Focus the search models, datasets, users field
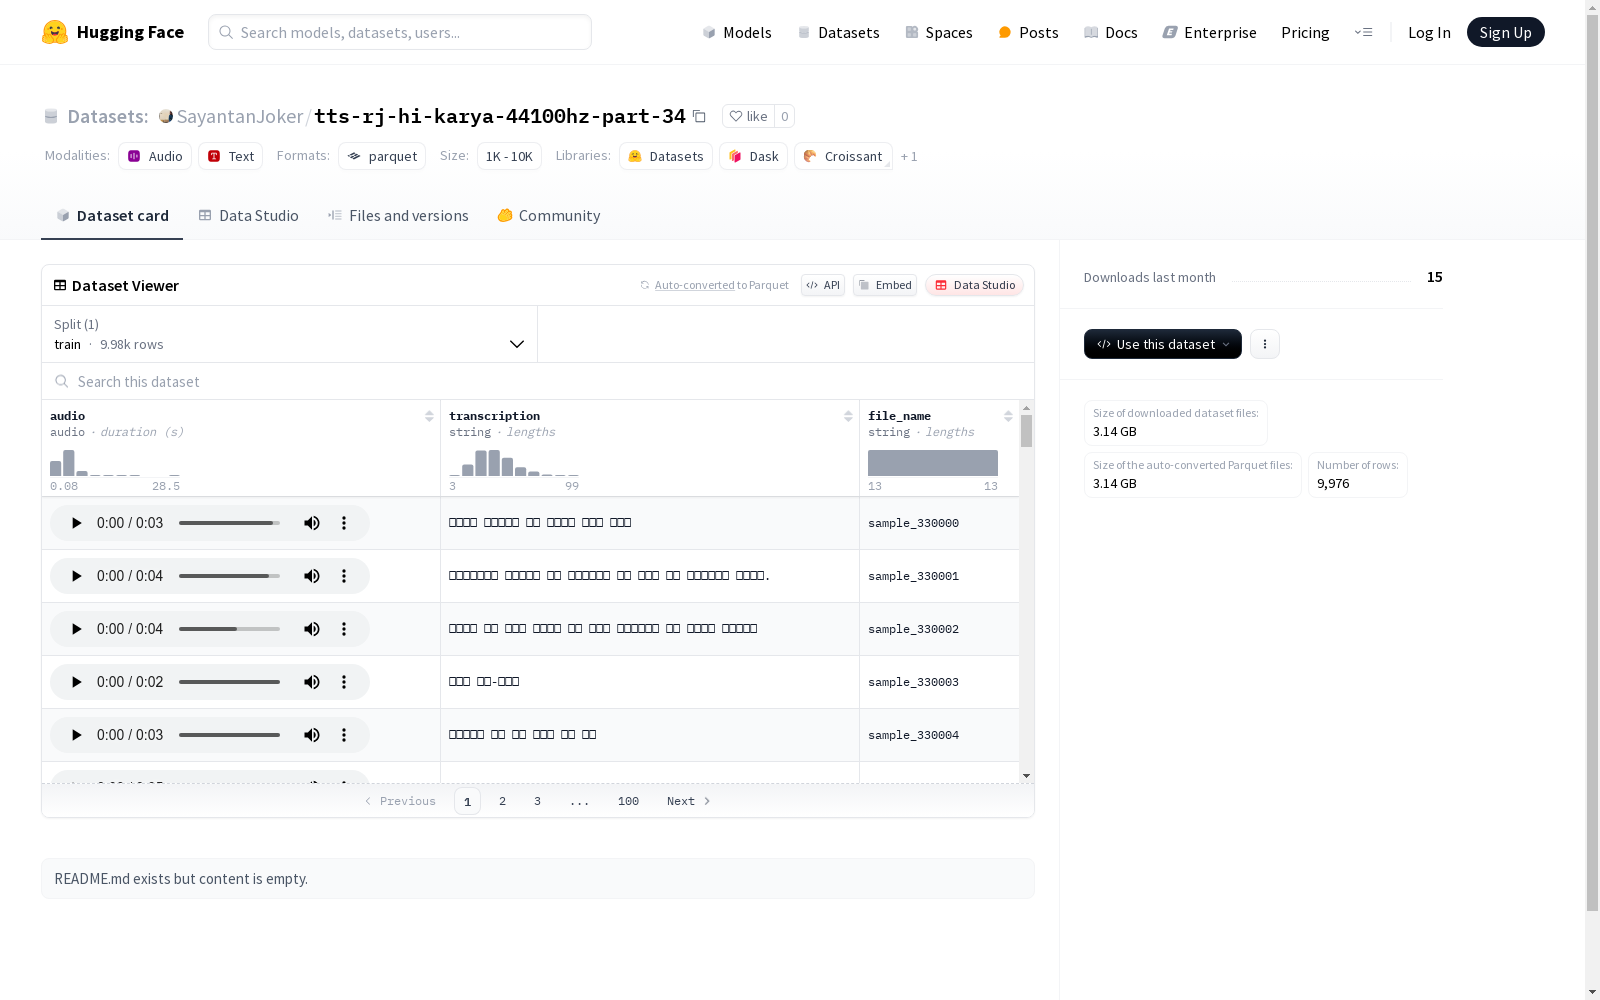Screen dimensions: 1600x1000 400,32
